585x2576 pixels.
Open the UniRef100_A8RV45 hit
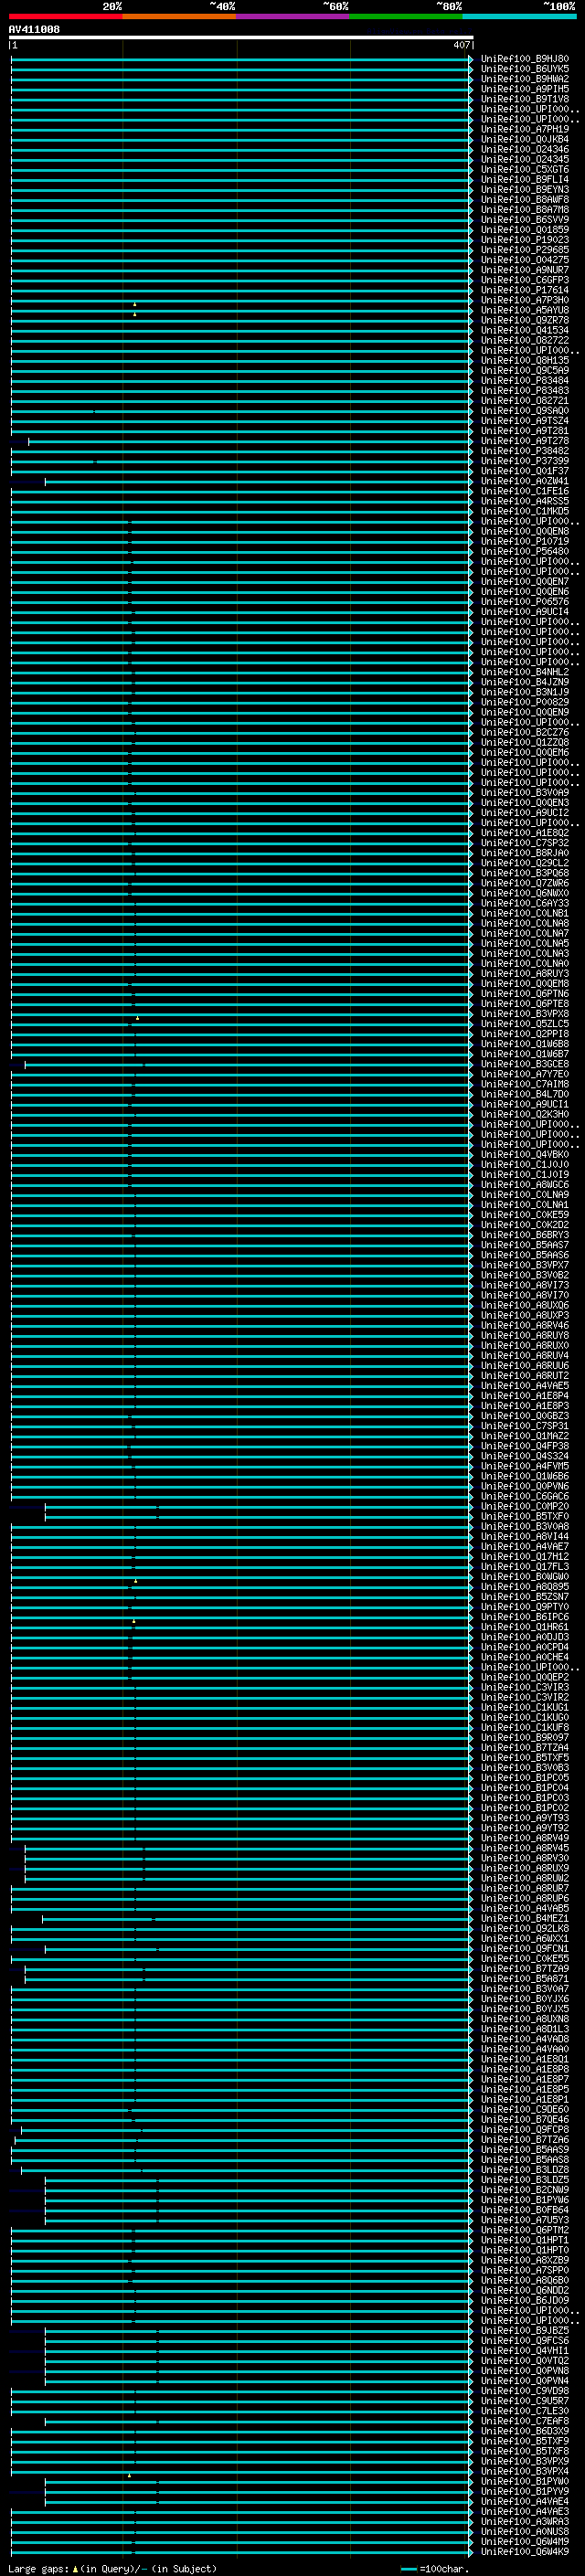525,1849
